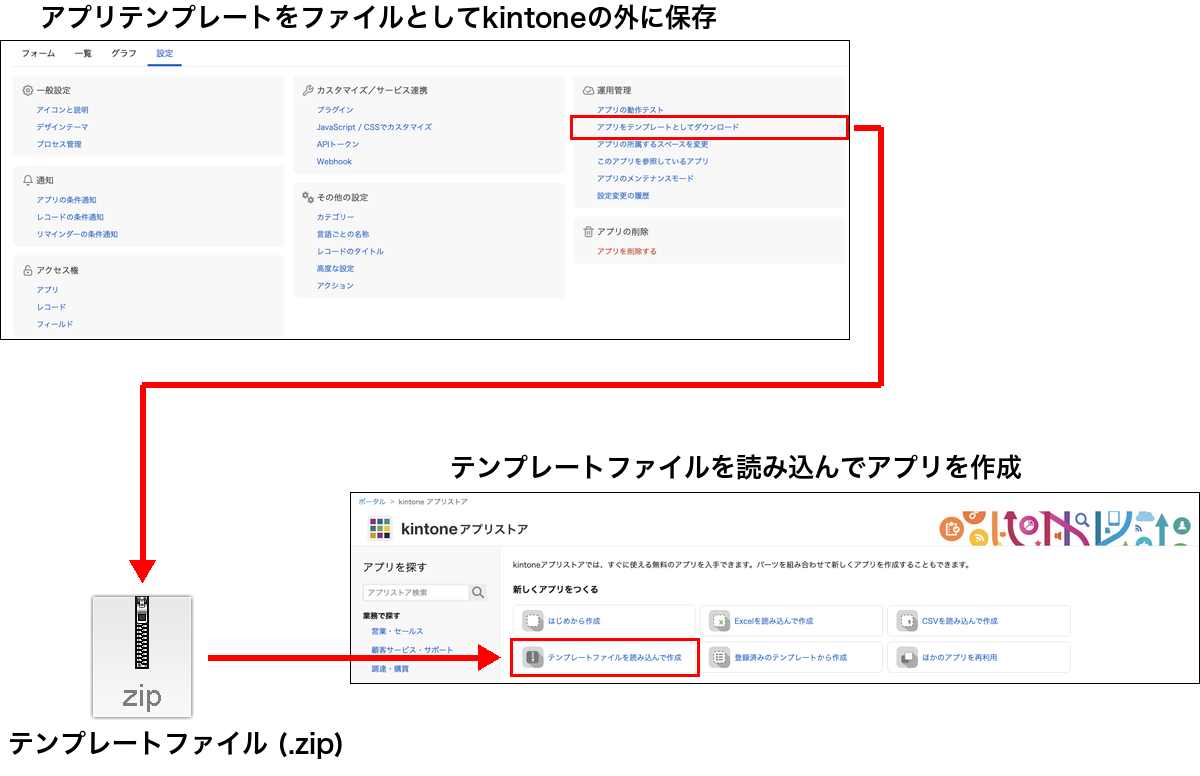This screenshot has width=1200, height=776.
Task: Click ほかのアプリを再利用 button
Action: (978, 657)
